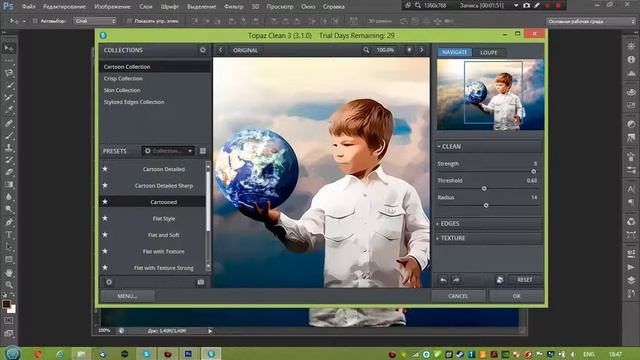Go to next view using right arrow

pos(422,50)
